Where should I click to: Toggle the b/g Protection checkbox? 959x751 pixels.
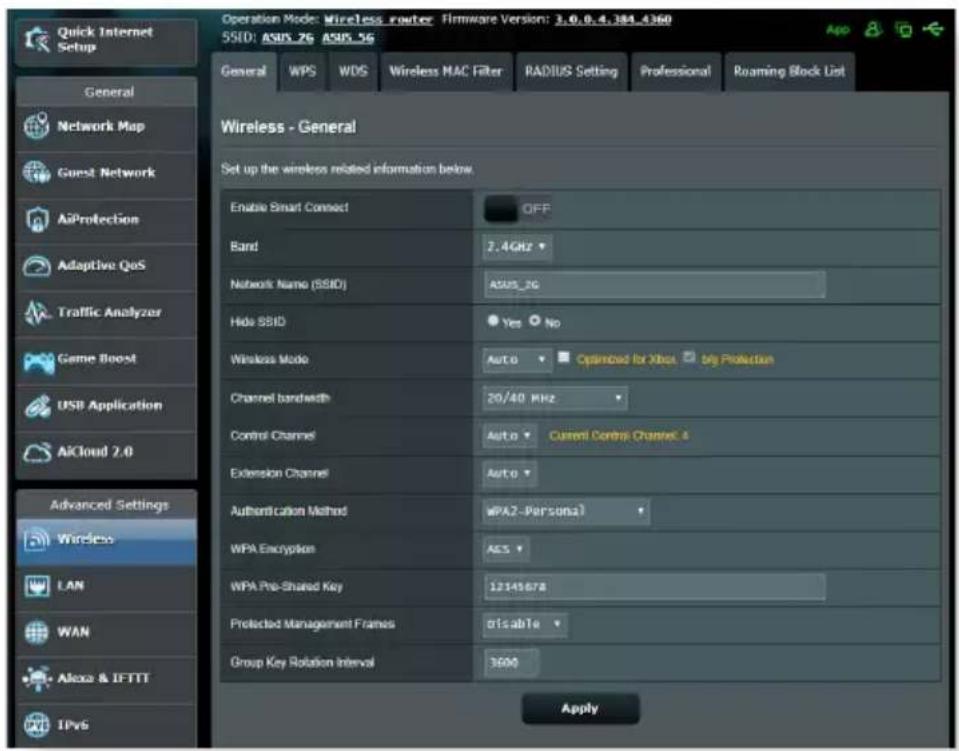(689, 357)
